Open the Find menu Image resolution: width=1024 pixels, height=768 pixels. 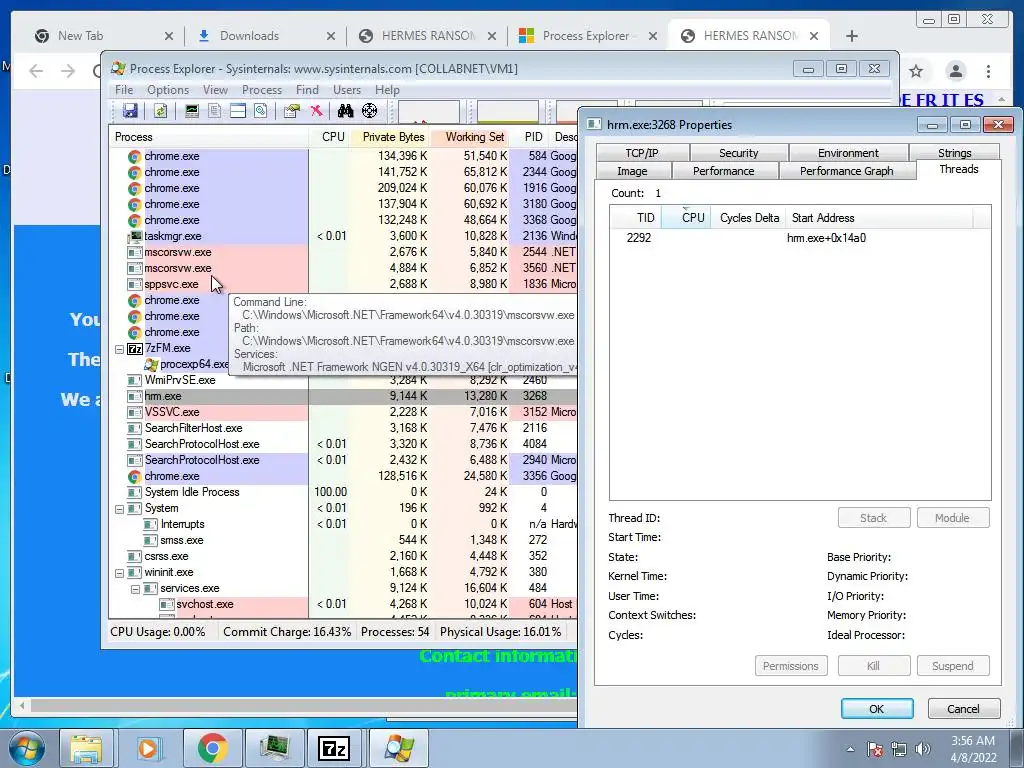point(307,90)
